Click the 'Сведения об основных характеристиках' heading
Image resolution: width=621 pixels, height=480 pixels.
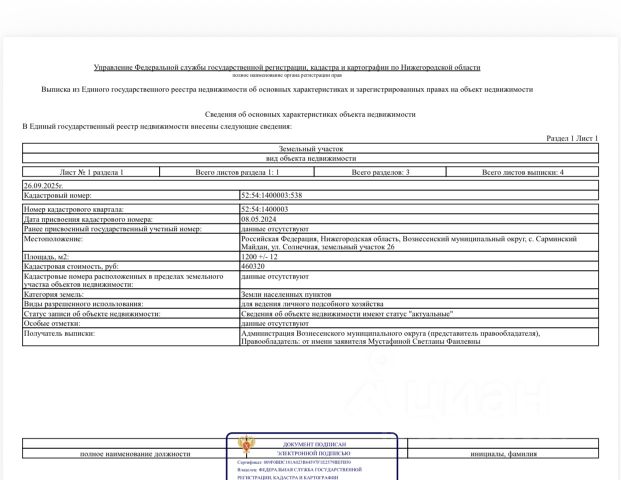310,114
